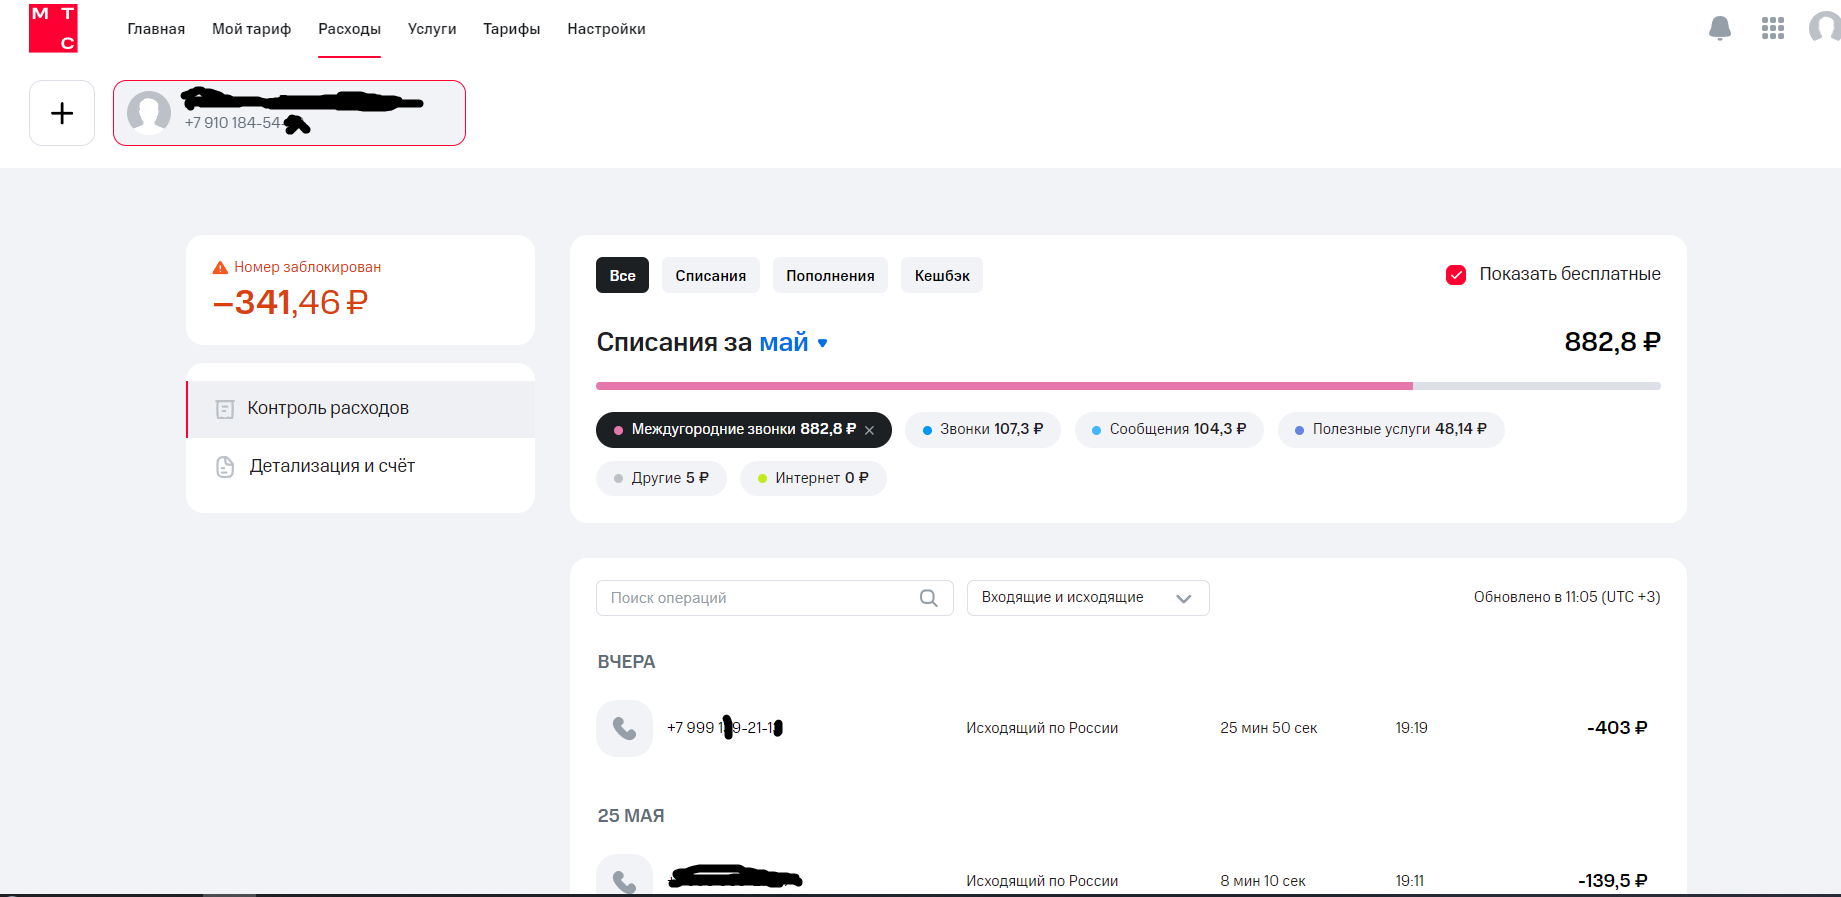Filter by Полезные услуги 48,14 ₽ chip
This screenshot has width=1841, height=897.
click(x=1391, y=430)
